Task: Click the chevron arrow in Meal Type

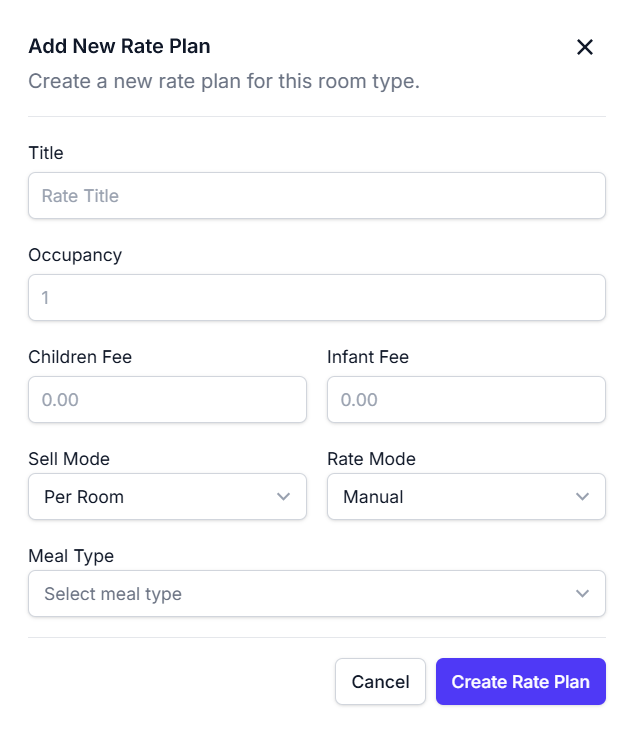Action: (x=583, y=594)
